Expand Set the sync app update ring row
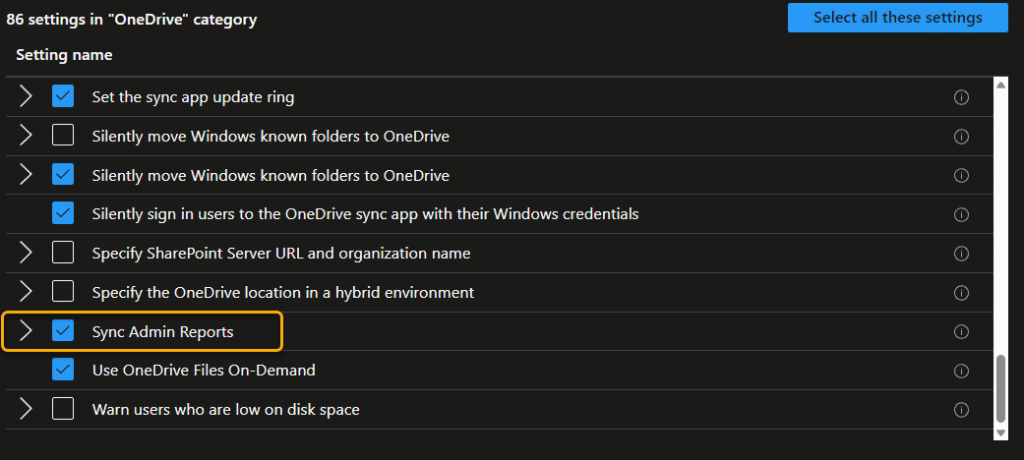This screenshot has width=1024, height=460. point(25,97)
